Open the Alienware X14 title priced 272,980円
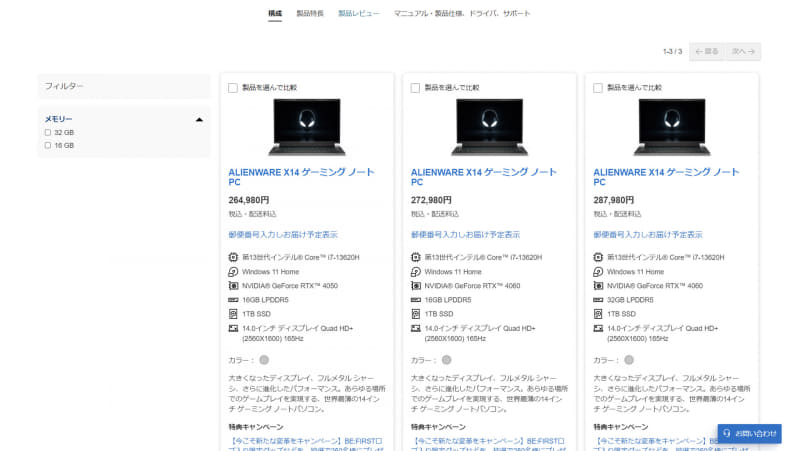The width and height of the screenshot is (800, 451). 484,177
